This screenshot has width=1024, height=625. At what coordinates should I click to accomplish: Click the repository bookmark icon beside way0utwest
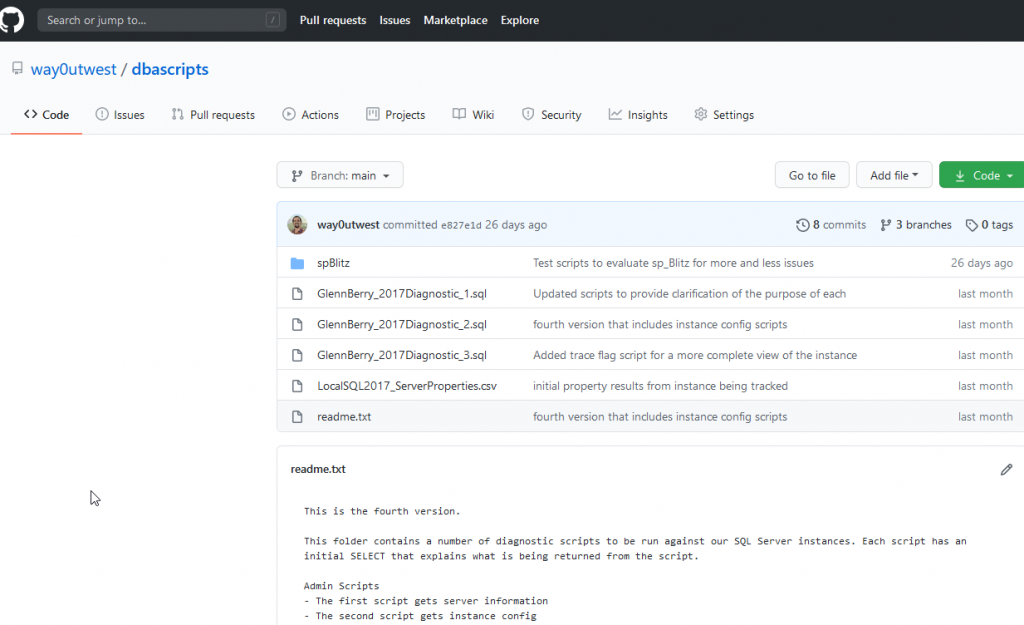[x=16, y=69]
